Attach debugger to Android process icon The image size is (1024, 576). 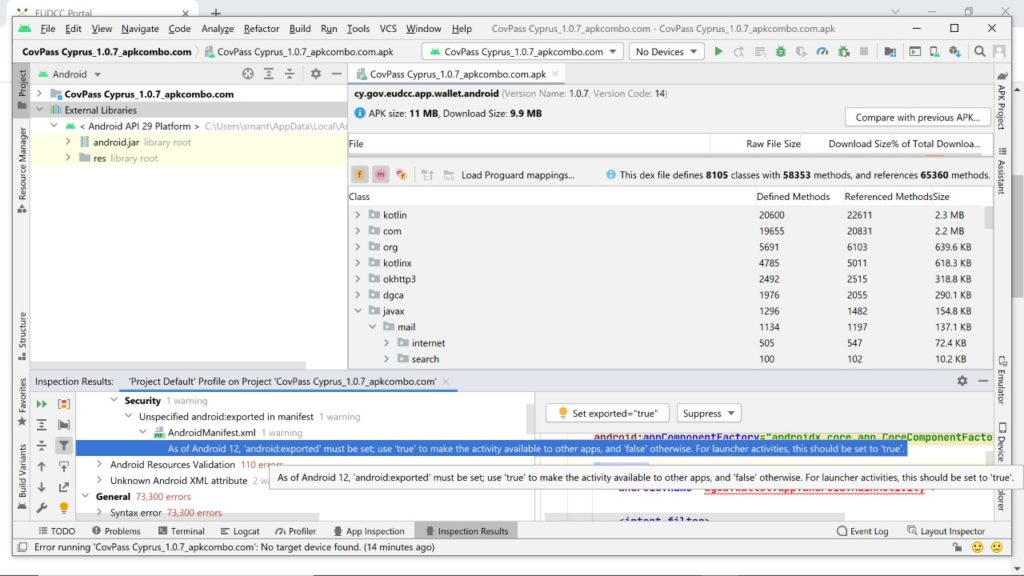click(844, 52)
